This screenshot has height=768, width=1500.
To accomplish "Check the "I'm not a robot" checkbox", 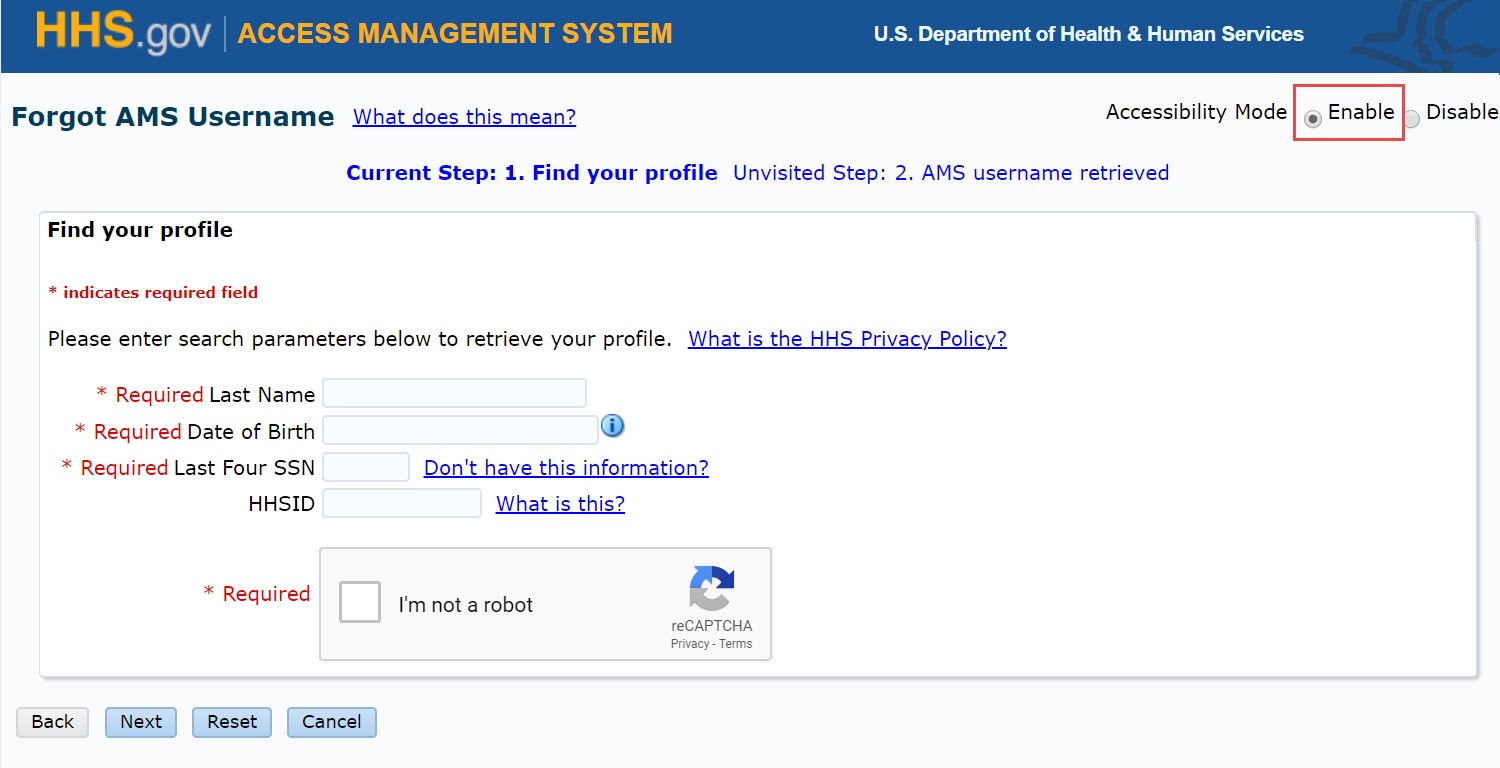I will point(359,601).
